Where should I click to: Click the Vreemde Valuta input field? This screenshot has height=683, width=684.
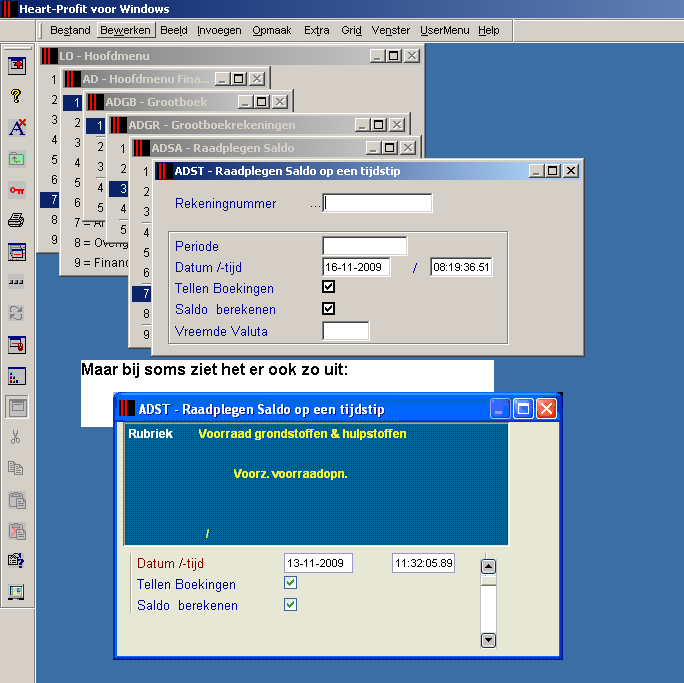tap(345, 331)
